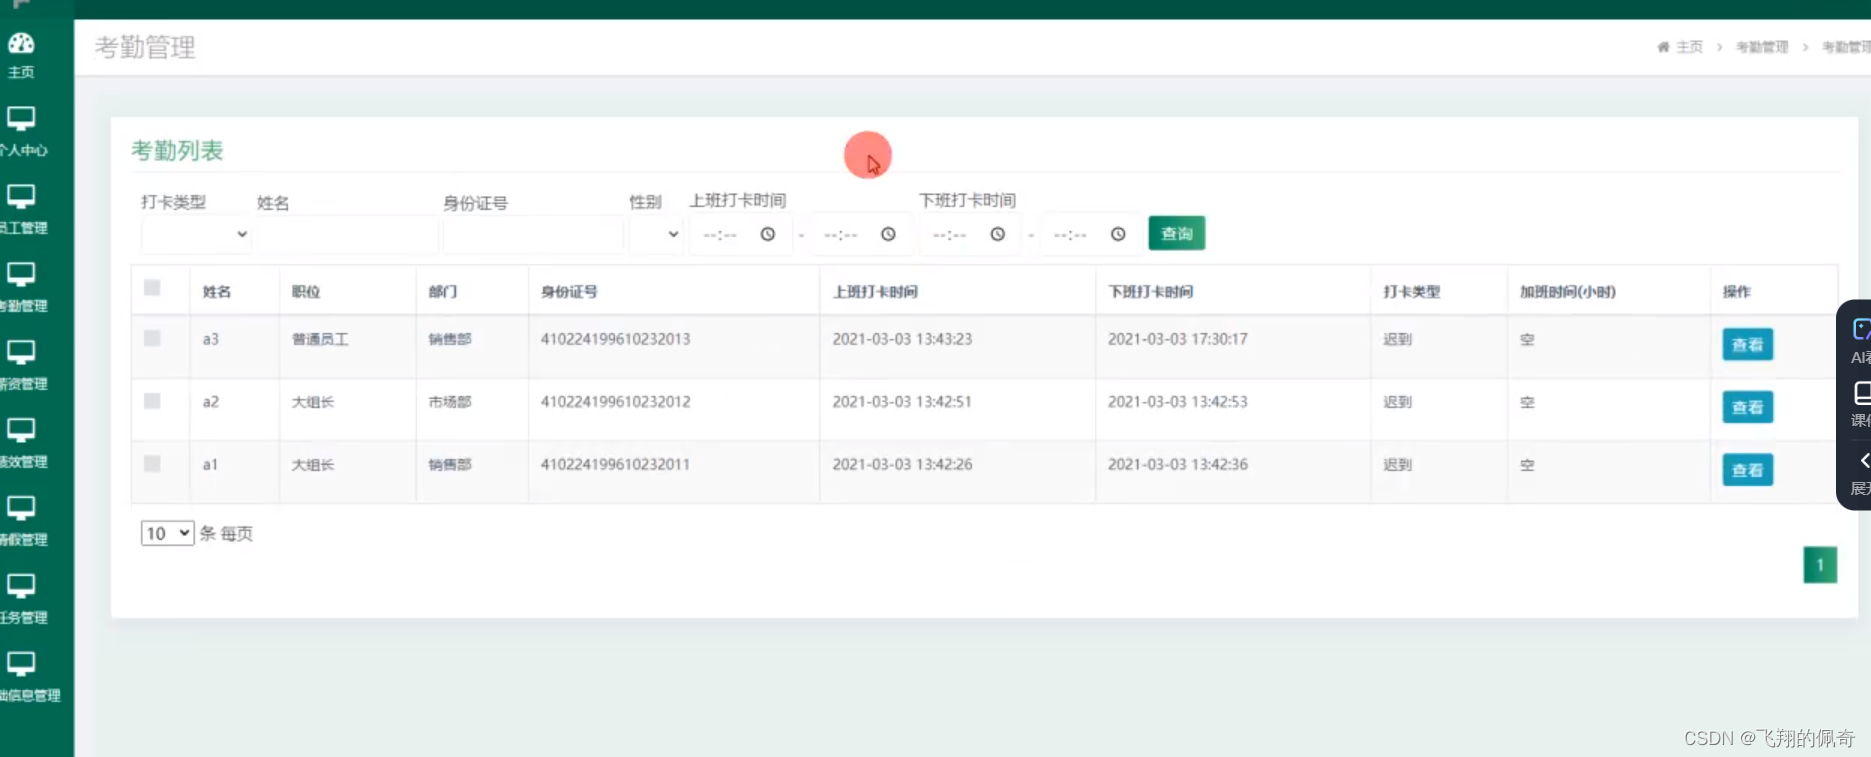This screenshot has height=757, width=1871.
Task: Open the 10 条每页 page size dropdown
Action: tap(167, 533)
